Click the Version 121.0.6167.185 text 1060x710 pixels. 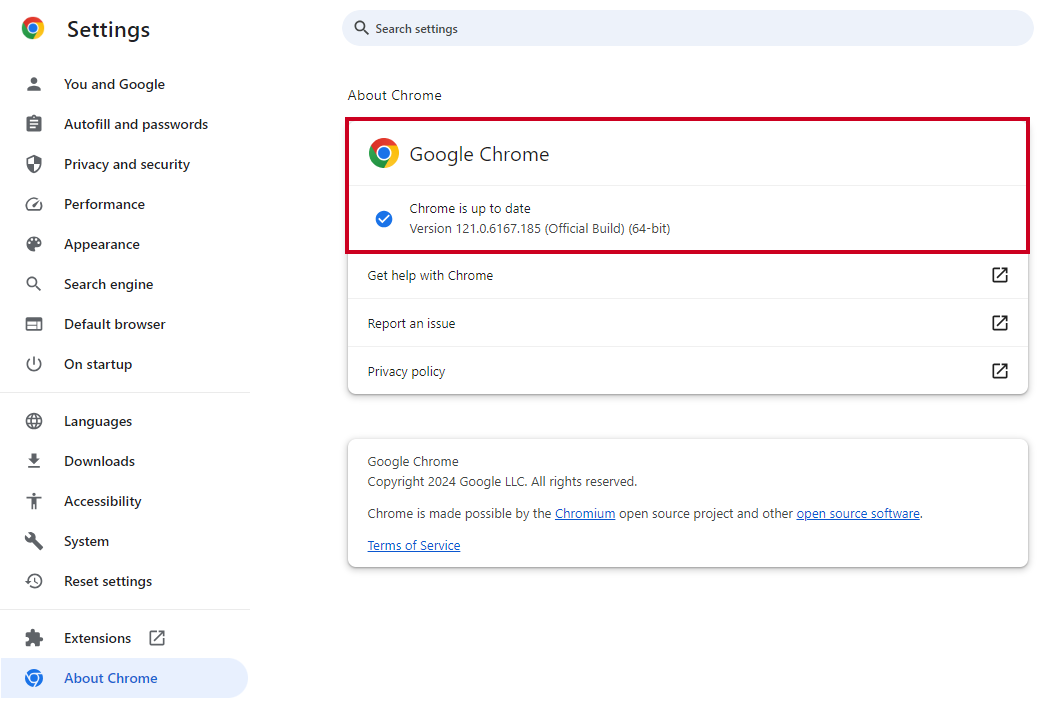539,229
